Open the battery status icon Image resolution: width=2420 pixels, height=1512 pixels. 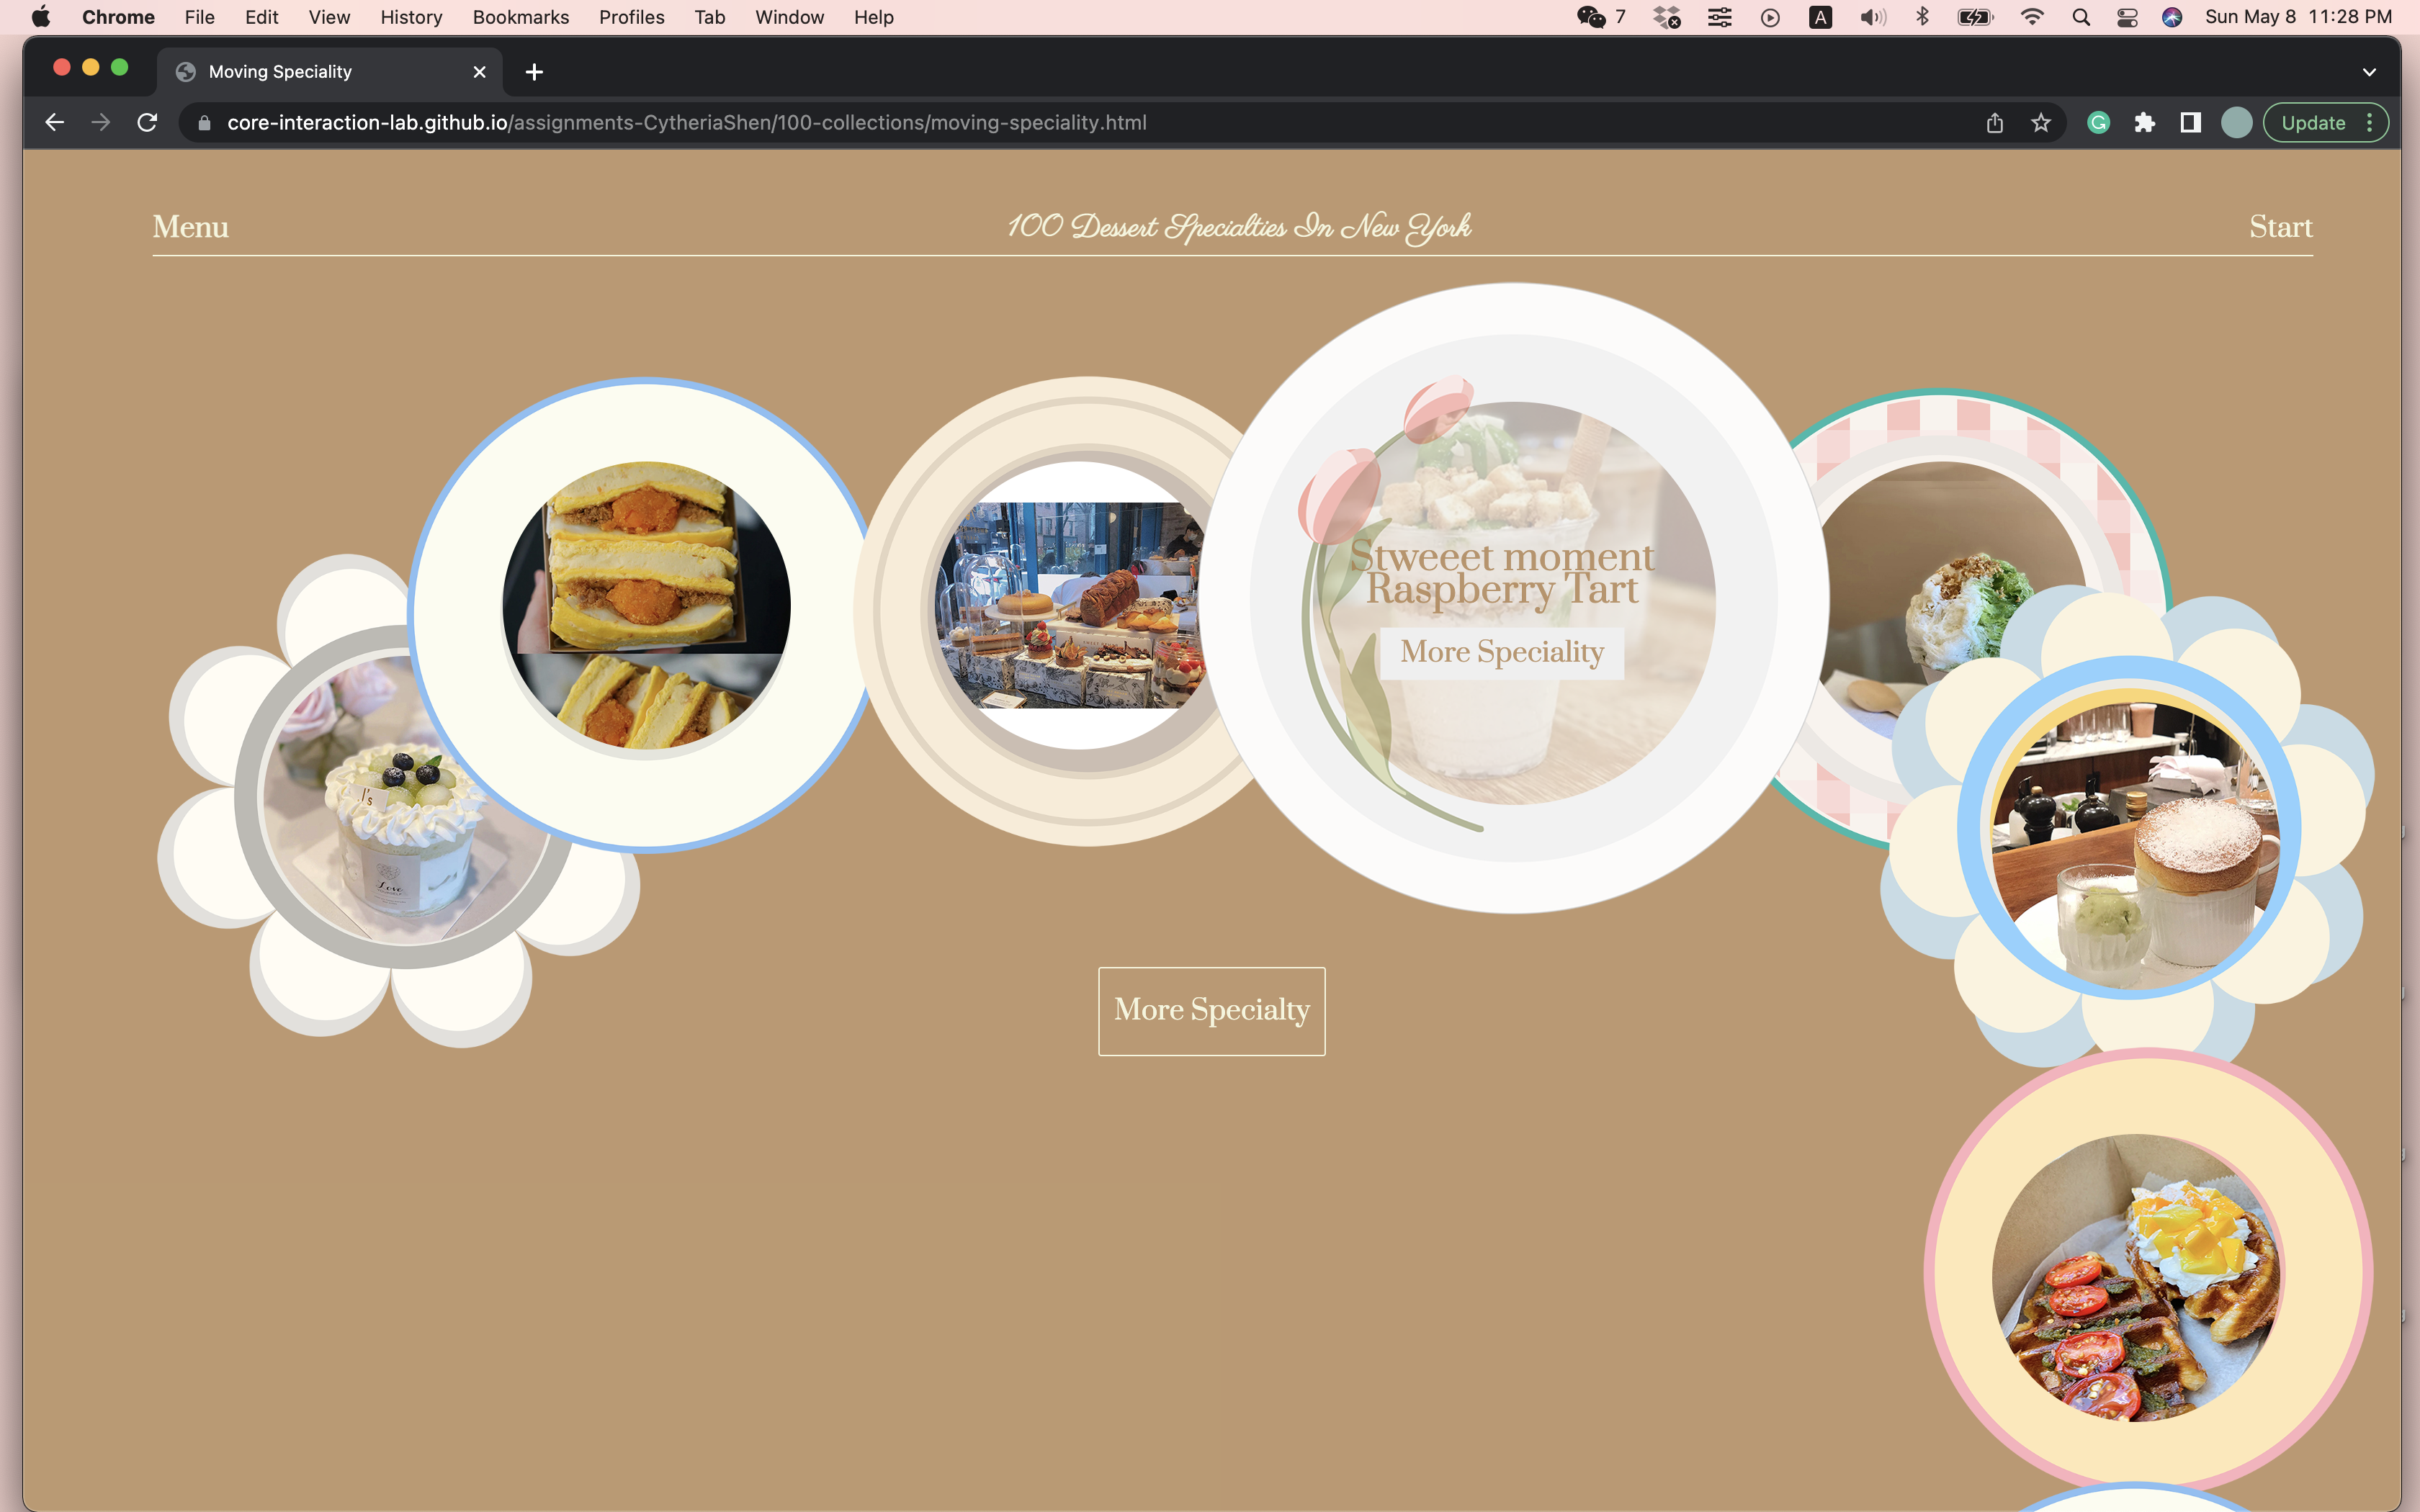pos(1975,17)
